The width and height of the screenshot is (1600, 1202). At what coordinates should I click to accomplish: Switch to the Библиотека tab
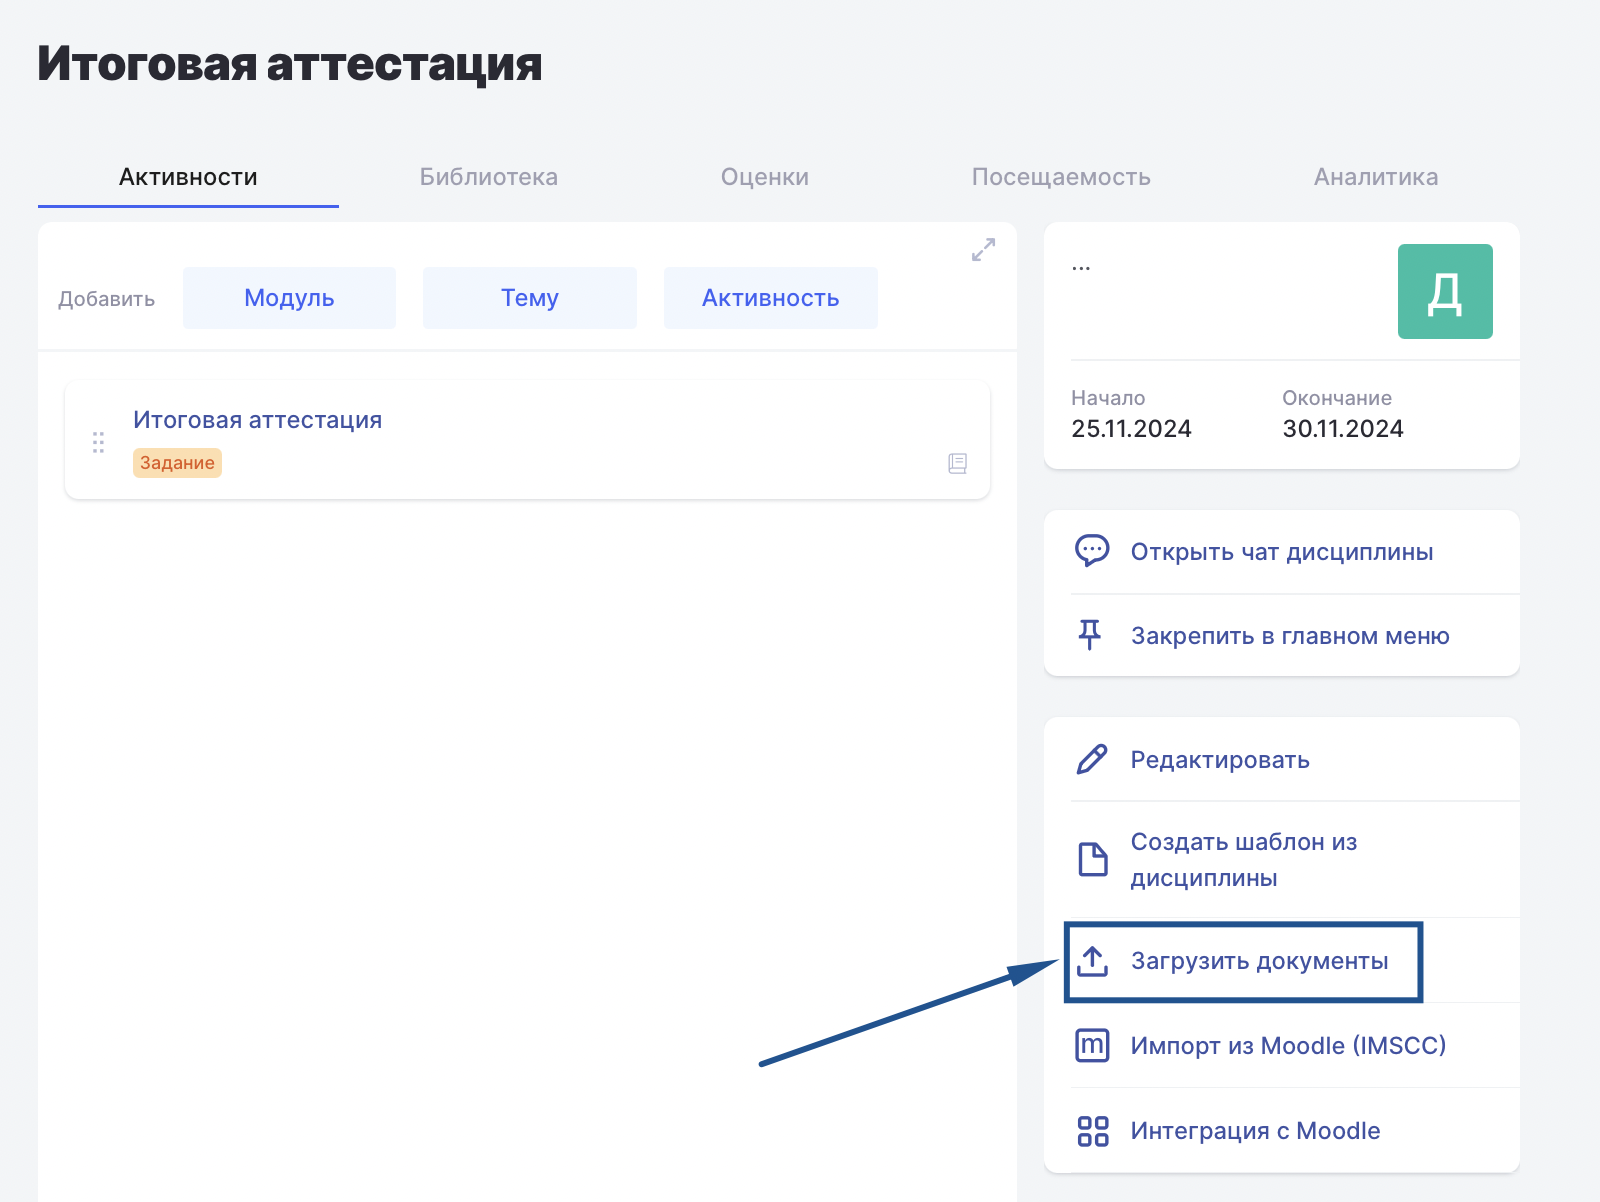point(488,177)
